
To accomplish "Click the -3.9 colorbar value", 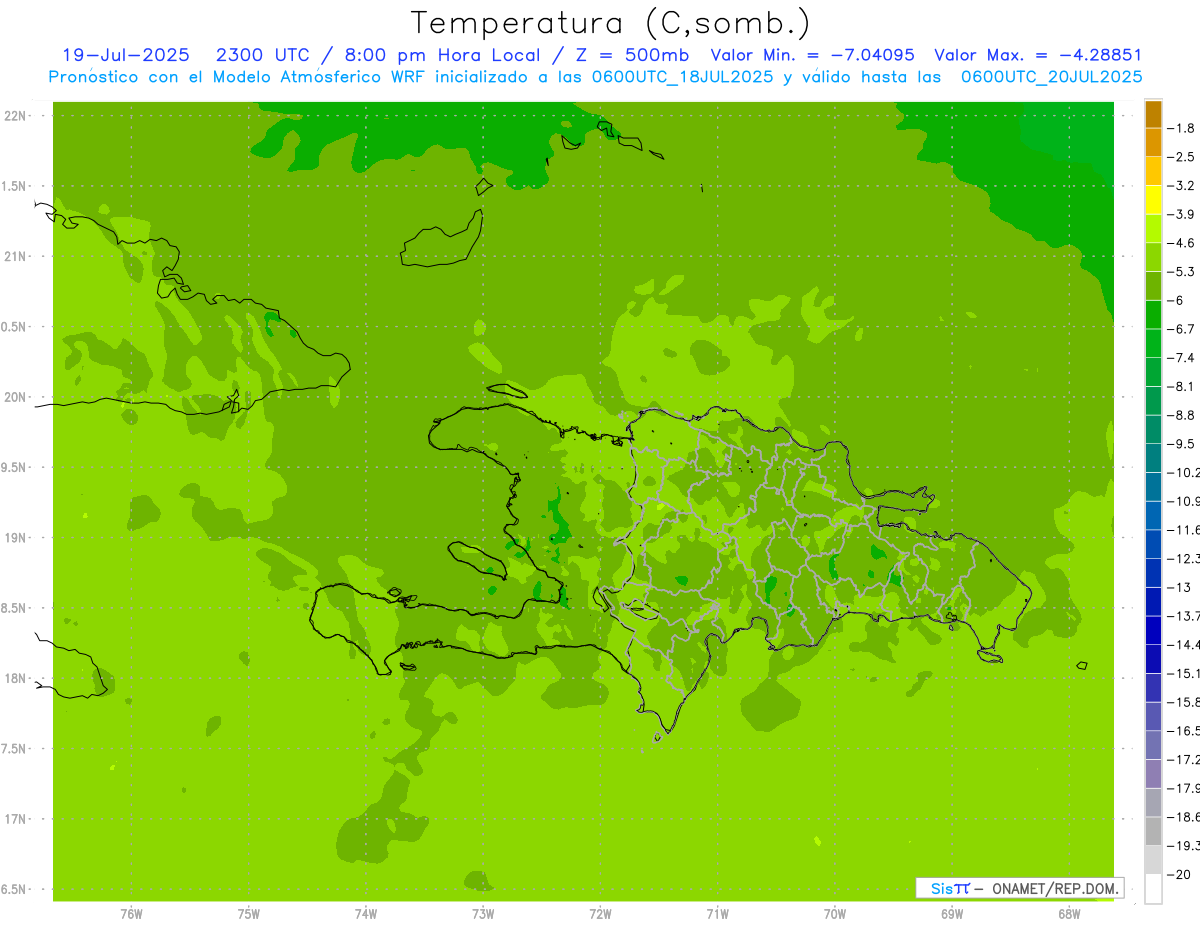I will [1183, 214].
